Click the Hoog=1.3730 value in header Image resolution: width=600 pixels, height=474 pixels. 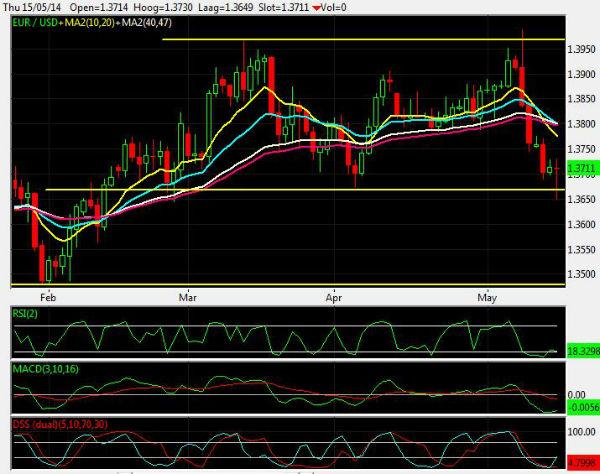[x=163, y=7]
